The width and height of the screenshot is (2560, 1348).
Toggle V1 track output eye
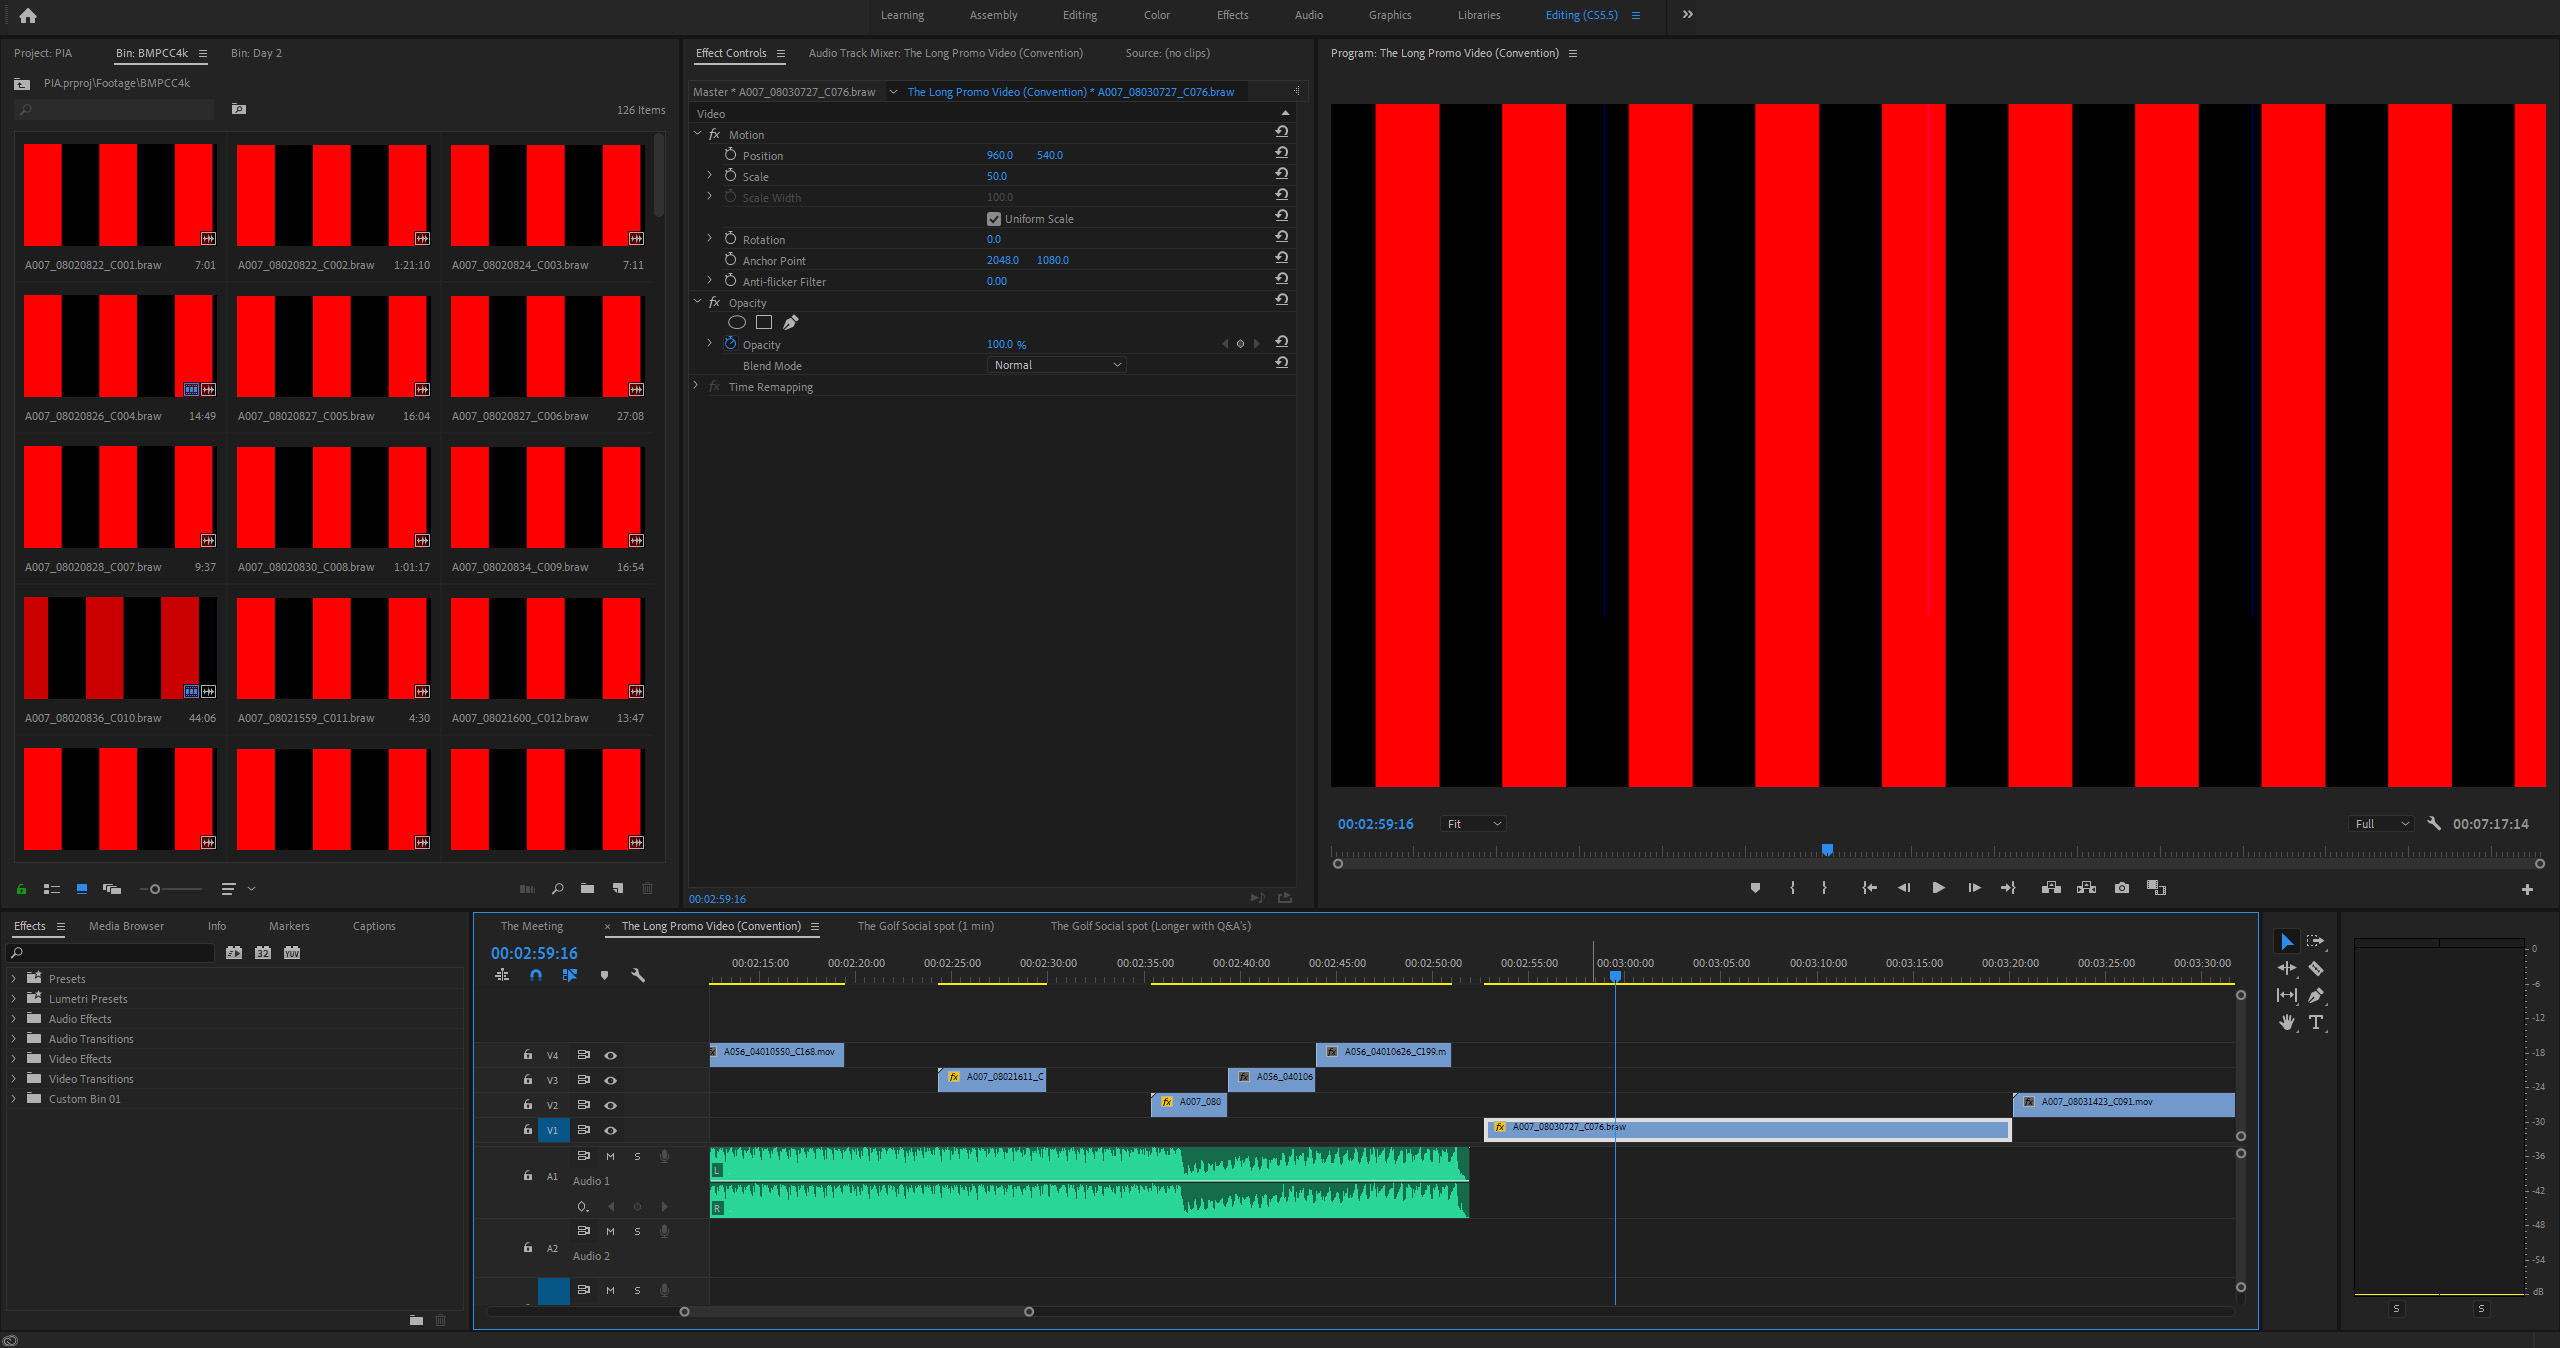coord(610,1130)
